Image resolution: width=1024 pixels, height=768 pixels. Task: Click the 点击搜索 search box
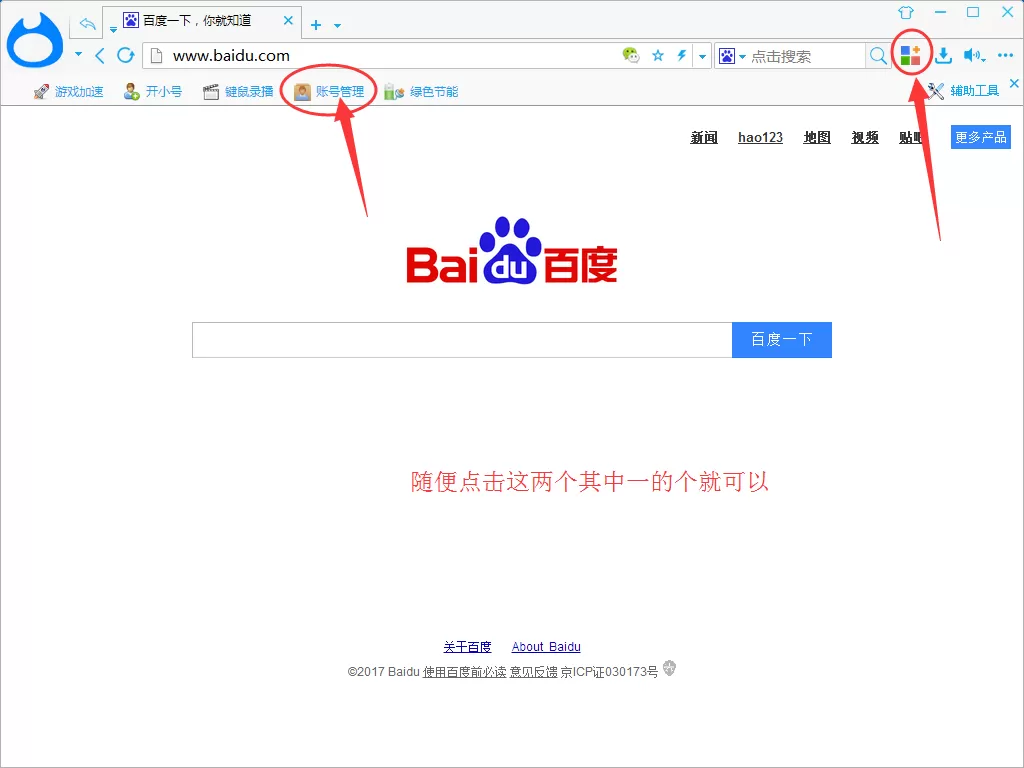807,57
